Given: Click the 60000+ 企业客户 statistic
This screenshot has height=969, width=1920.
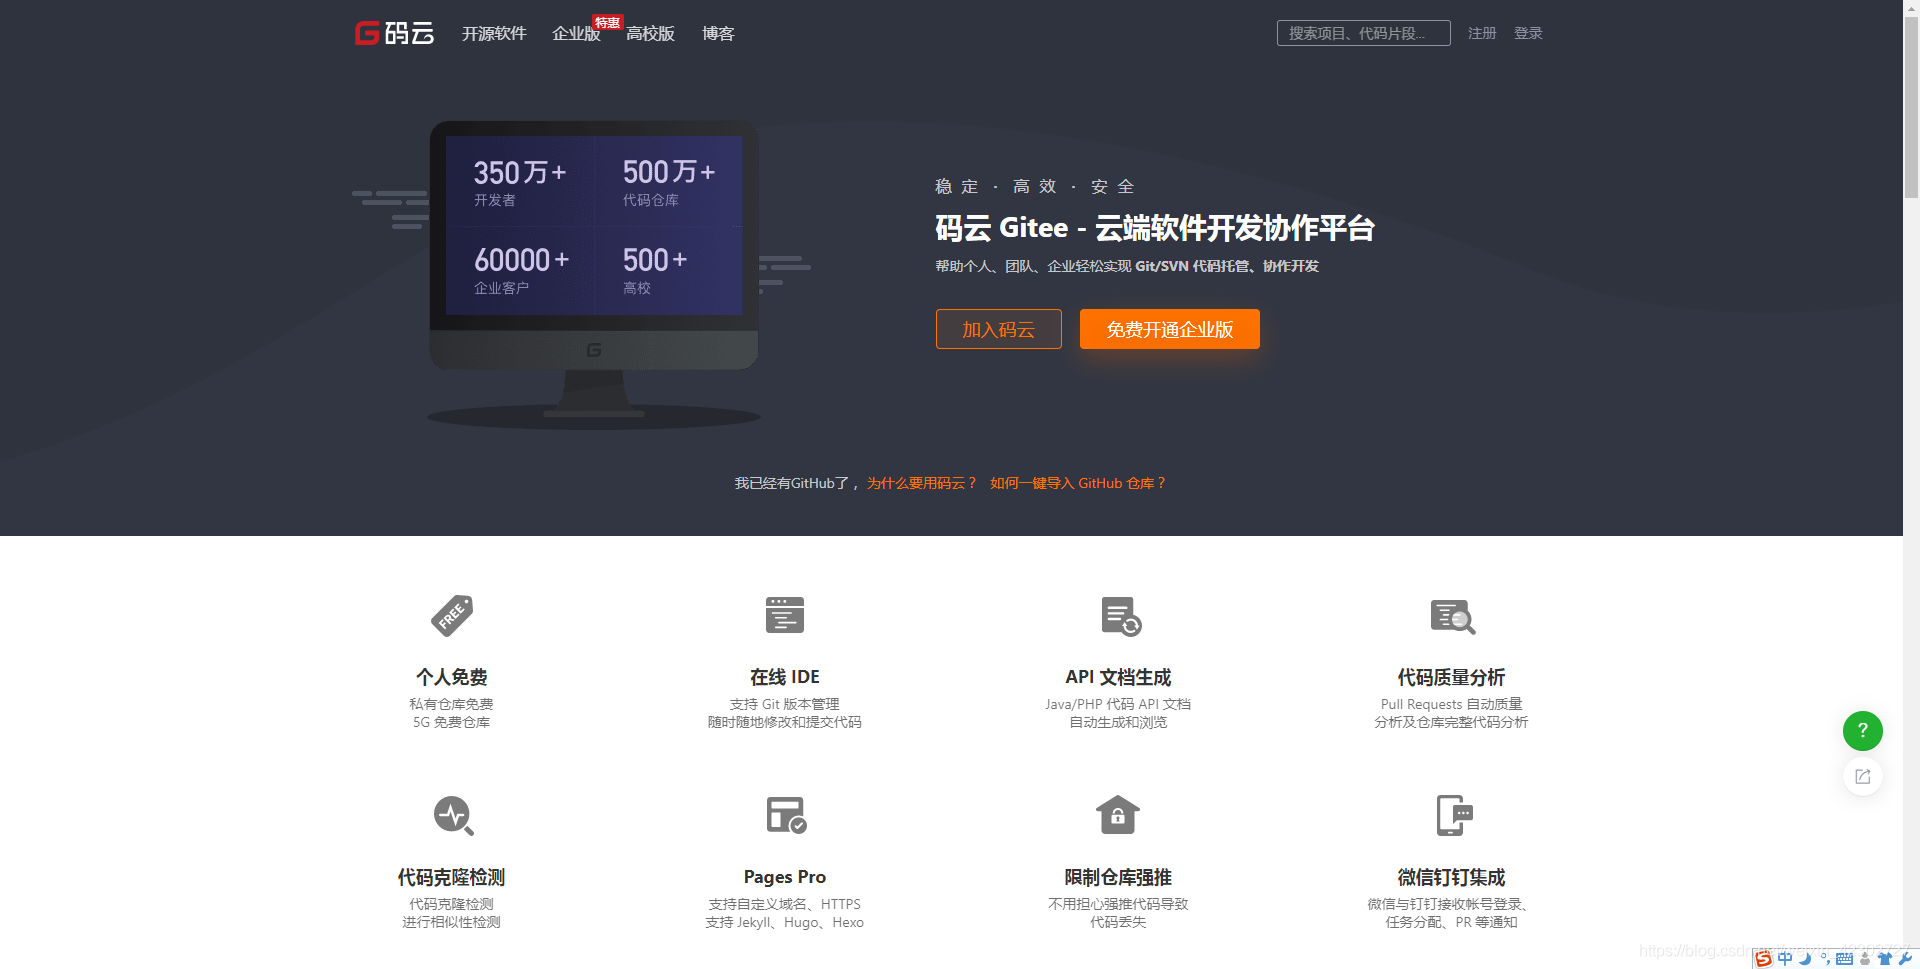Looking at the screenshot, I should [521, 270].
